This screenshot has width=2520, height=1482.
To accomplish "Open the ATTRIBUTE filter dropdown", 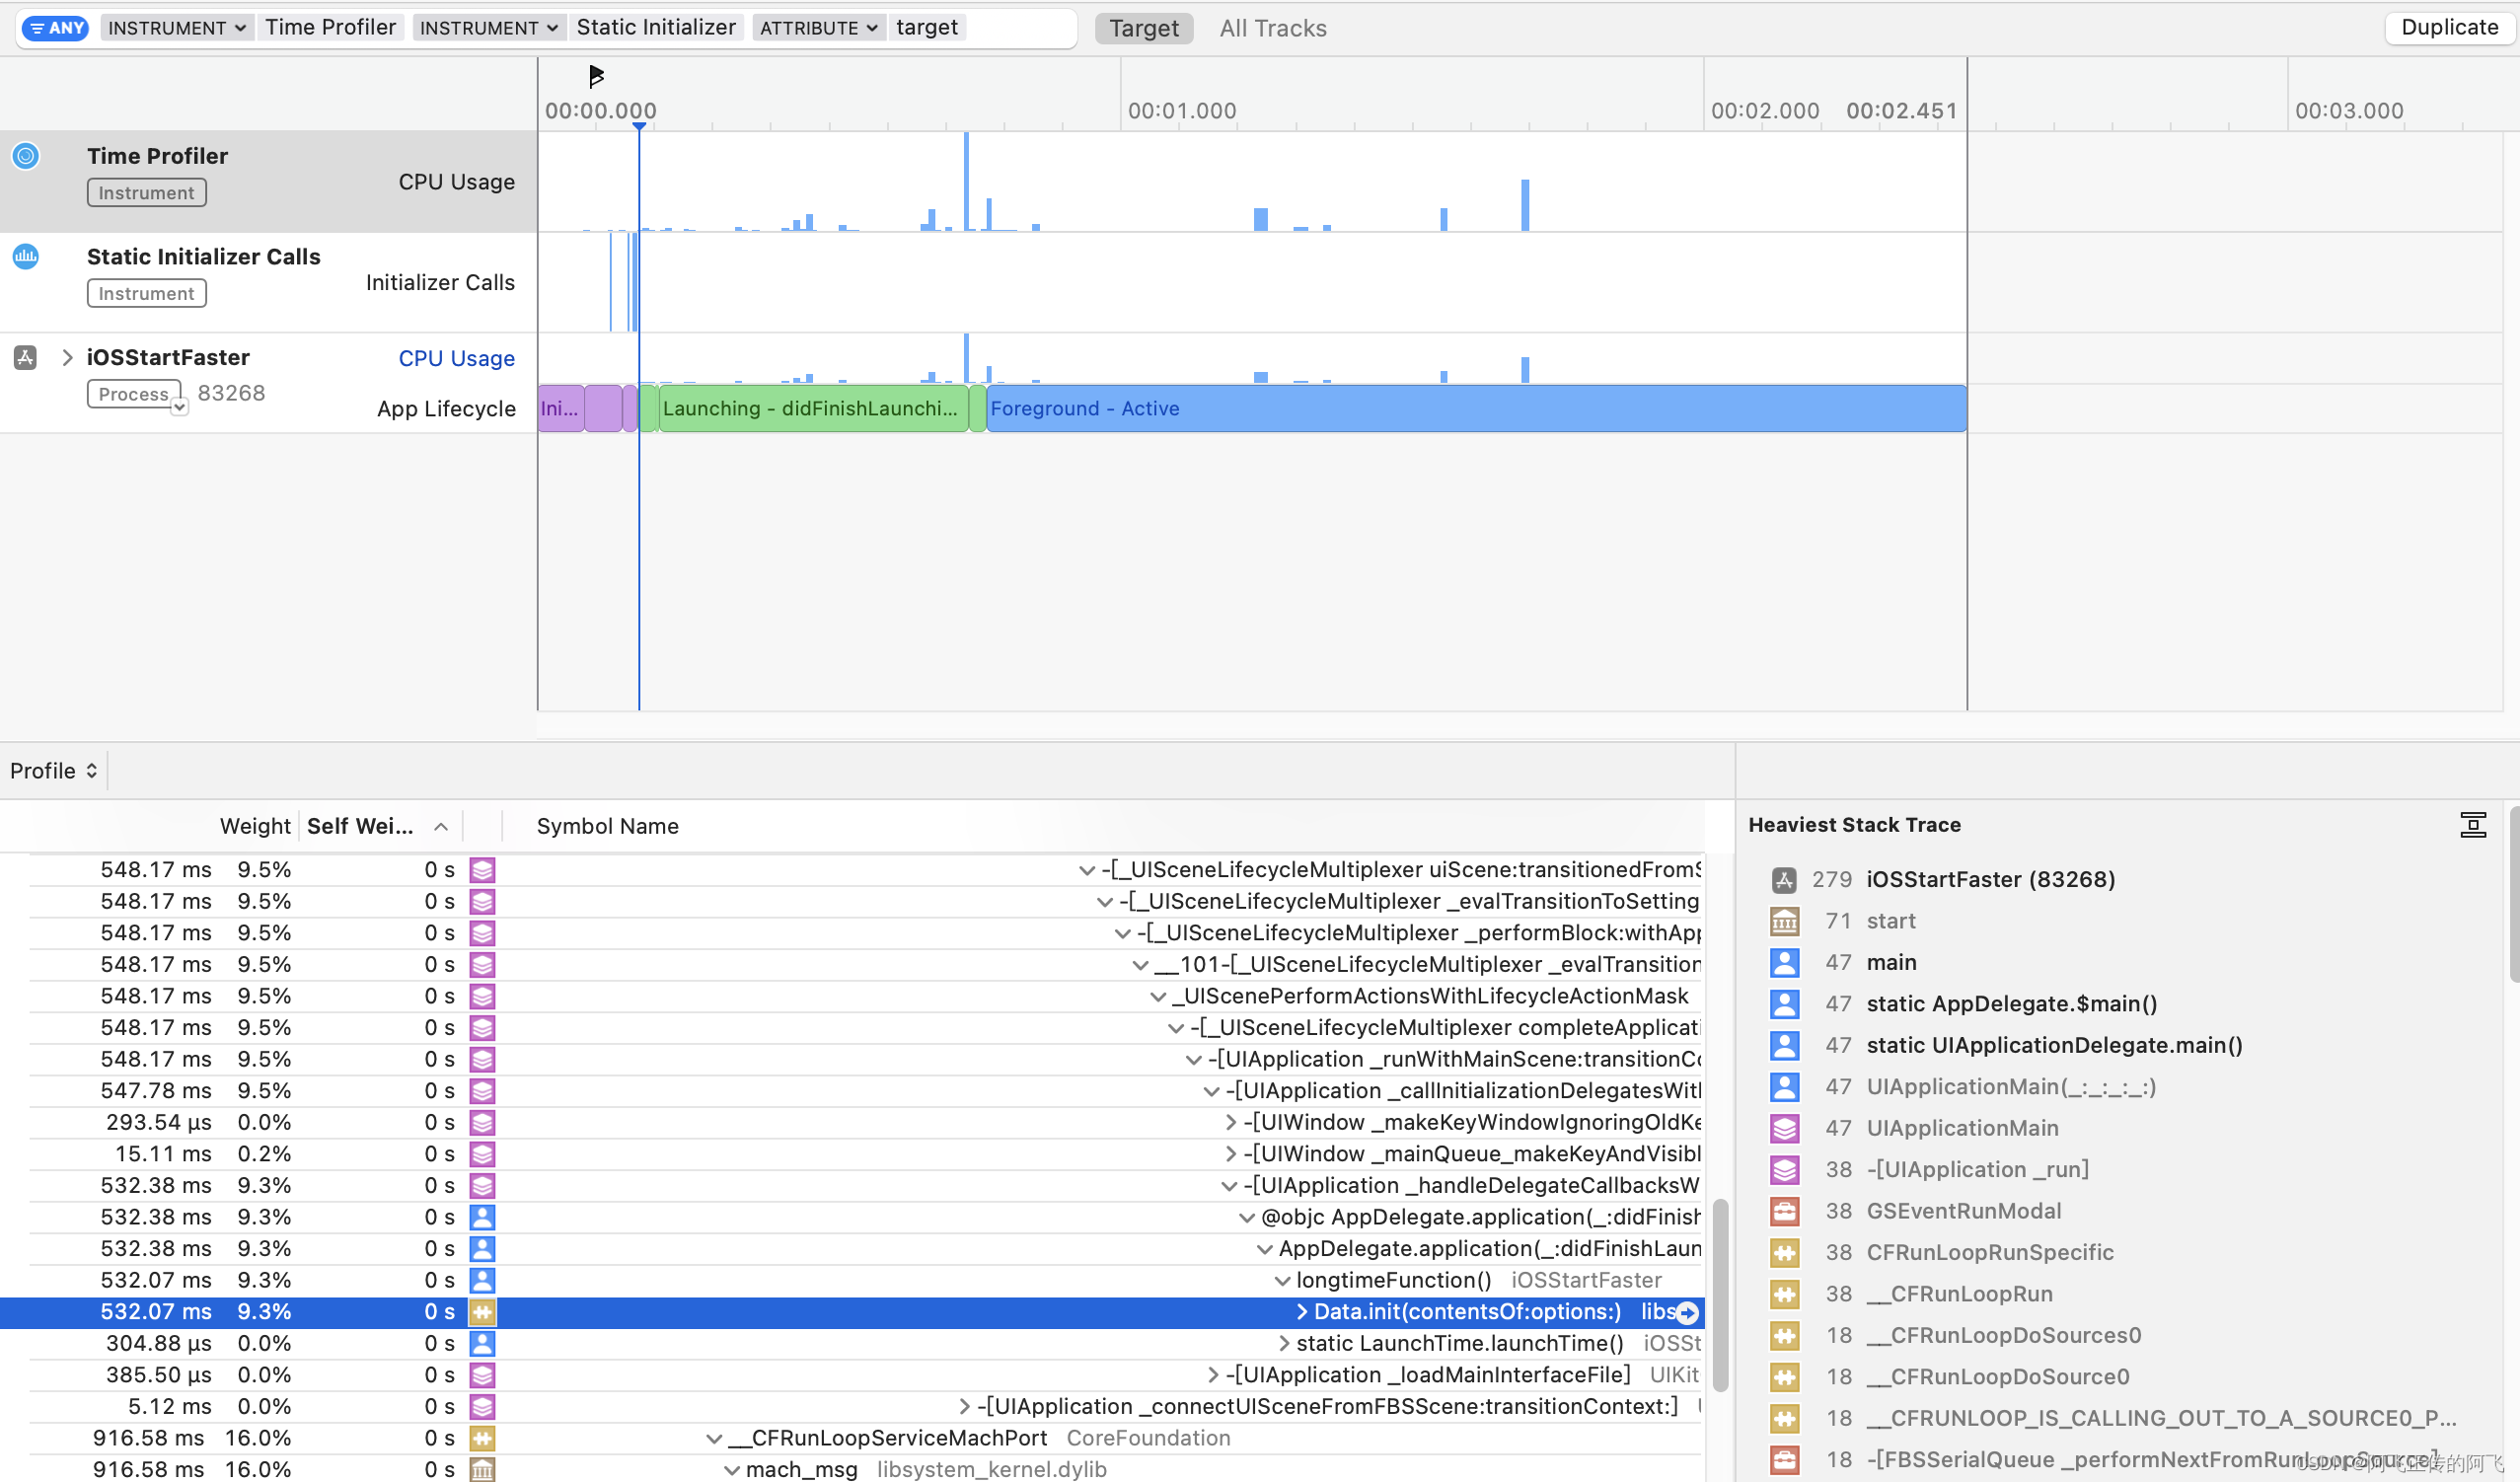I will [x=818, y=28].
